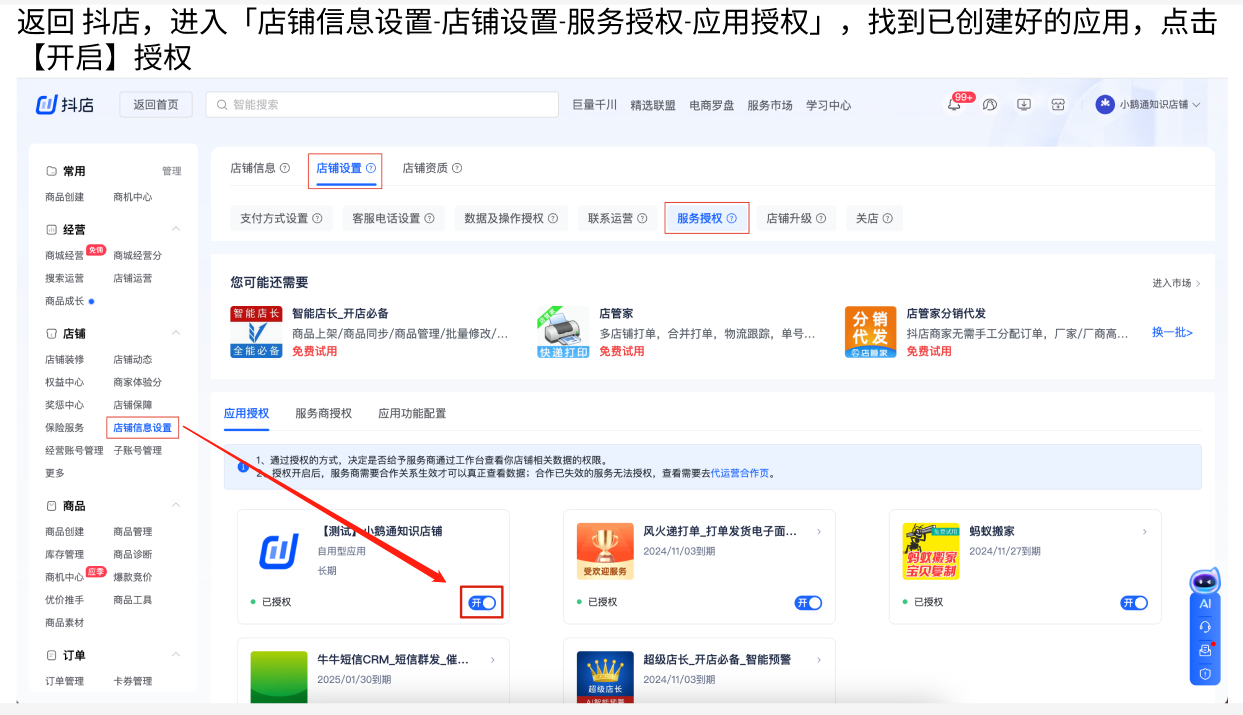Toggle authorization switch for 风火递 app
The image size is (1243, 715).
tap(808, 602)
